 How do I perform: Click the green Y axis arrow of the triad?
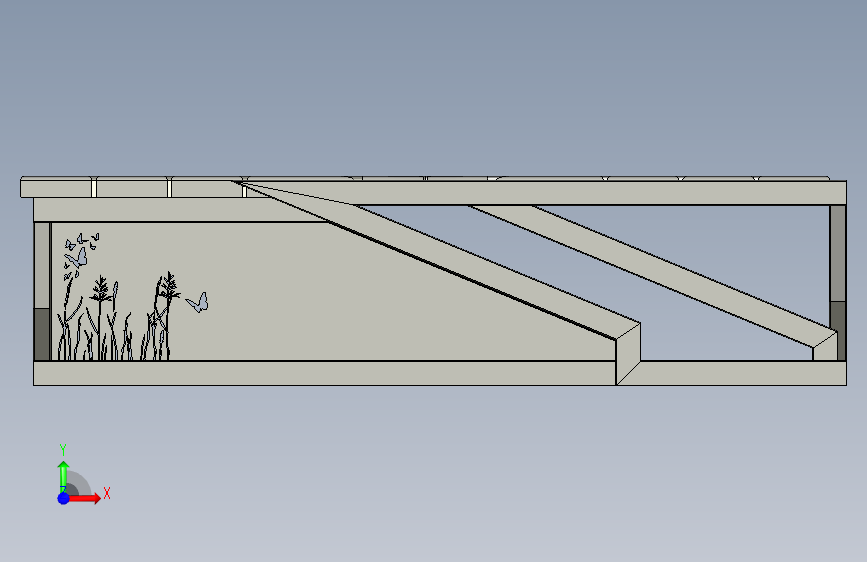coord(64,476)
